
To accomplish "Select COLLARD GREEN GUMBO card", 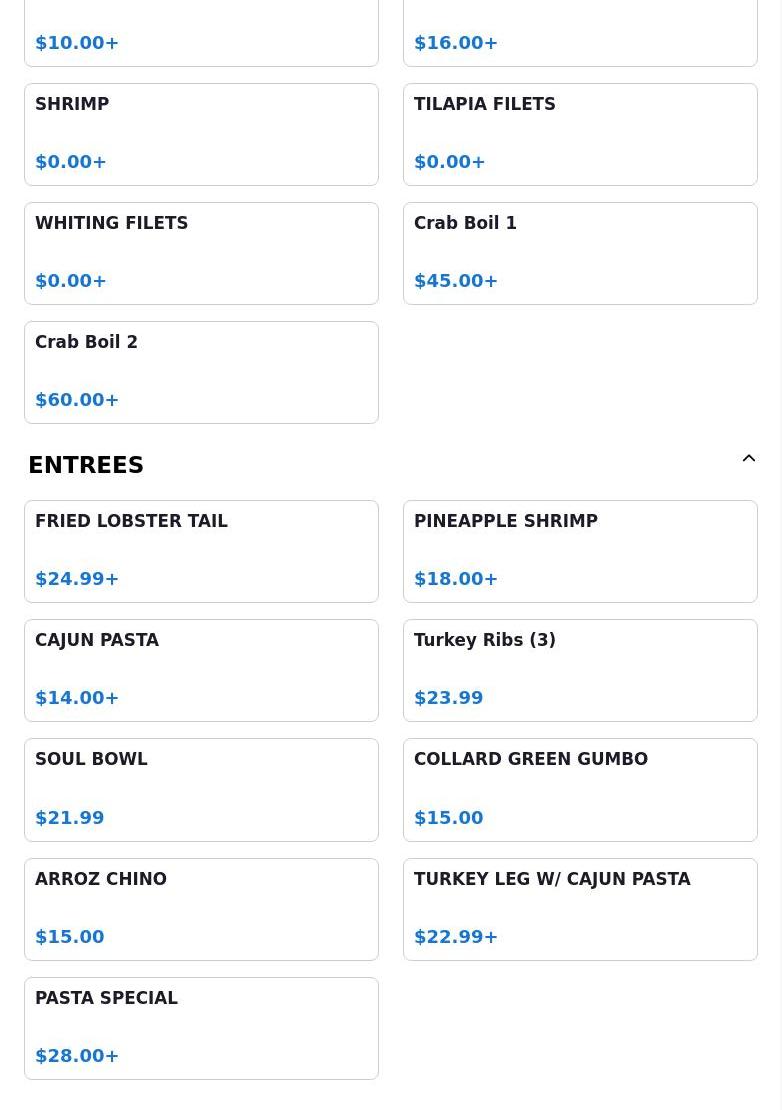I will pos(580,790).
